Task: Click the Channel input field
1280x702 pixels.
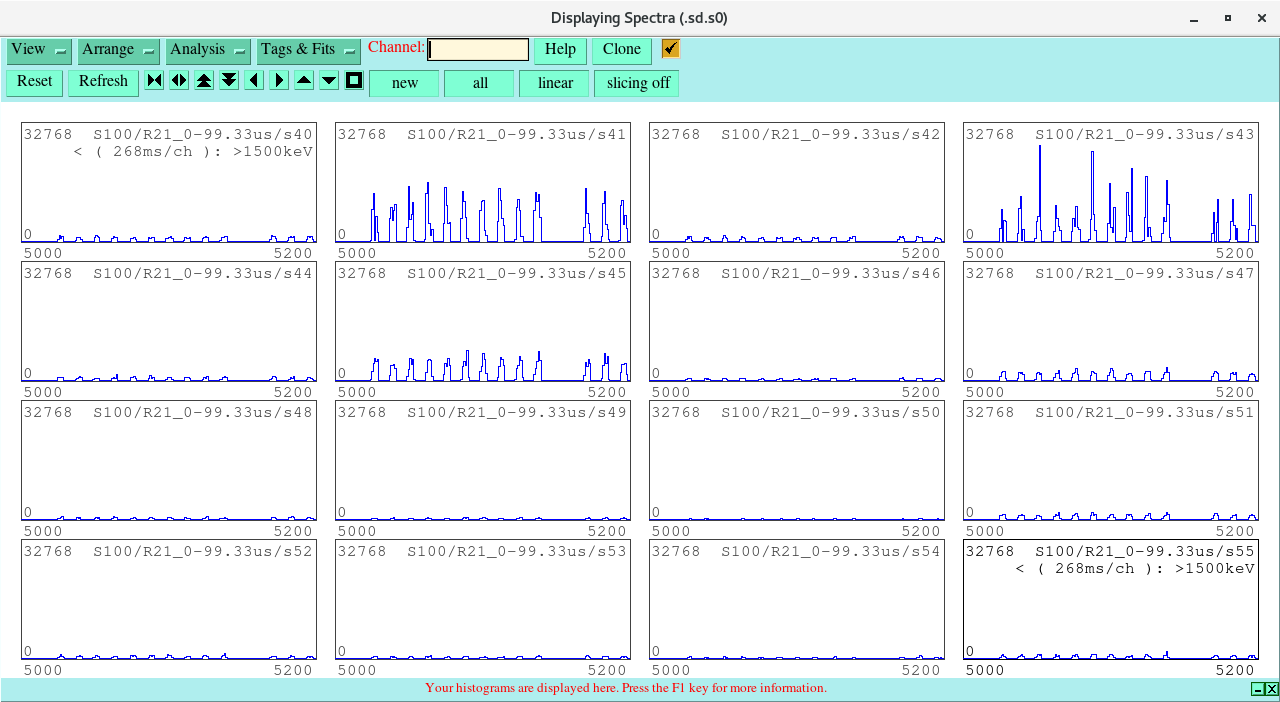Action: pos(478,50)
